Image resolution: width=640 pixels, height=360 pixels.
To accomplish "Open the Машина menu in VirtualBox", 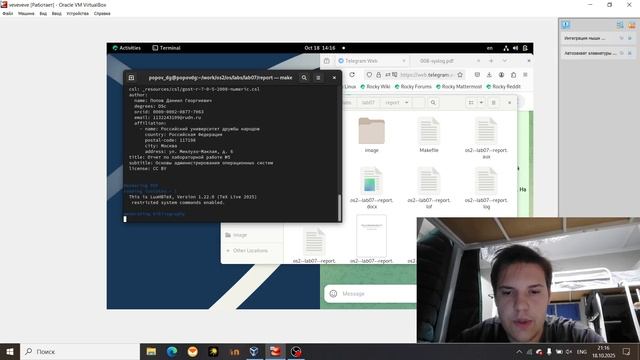I will point(26,13).
